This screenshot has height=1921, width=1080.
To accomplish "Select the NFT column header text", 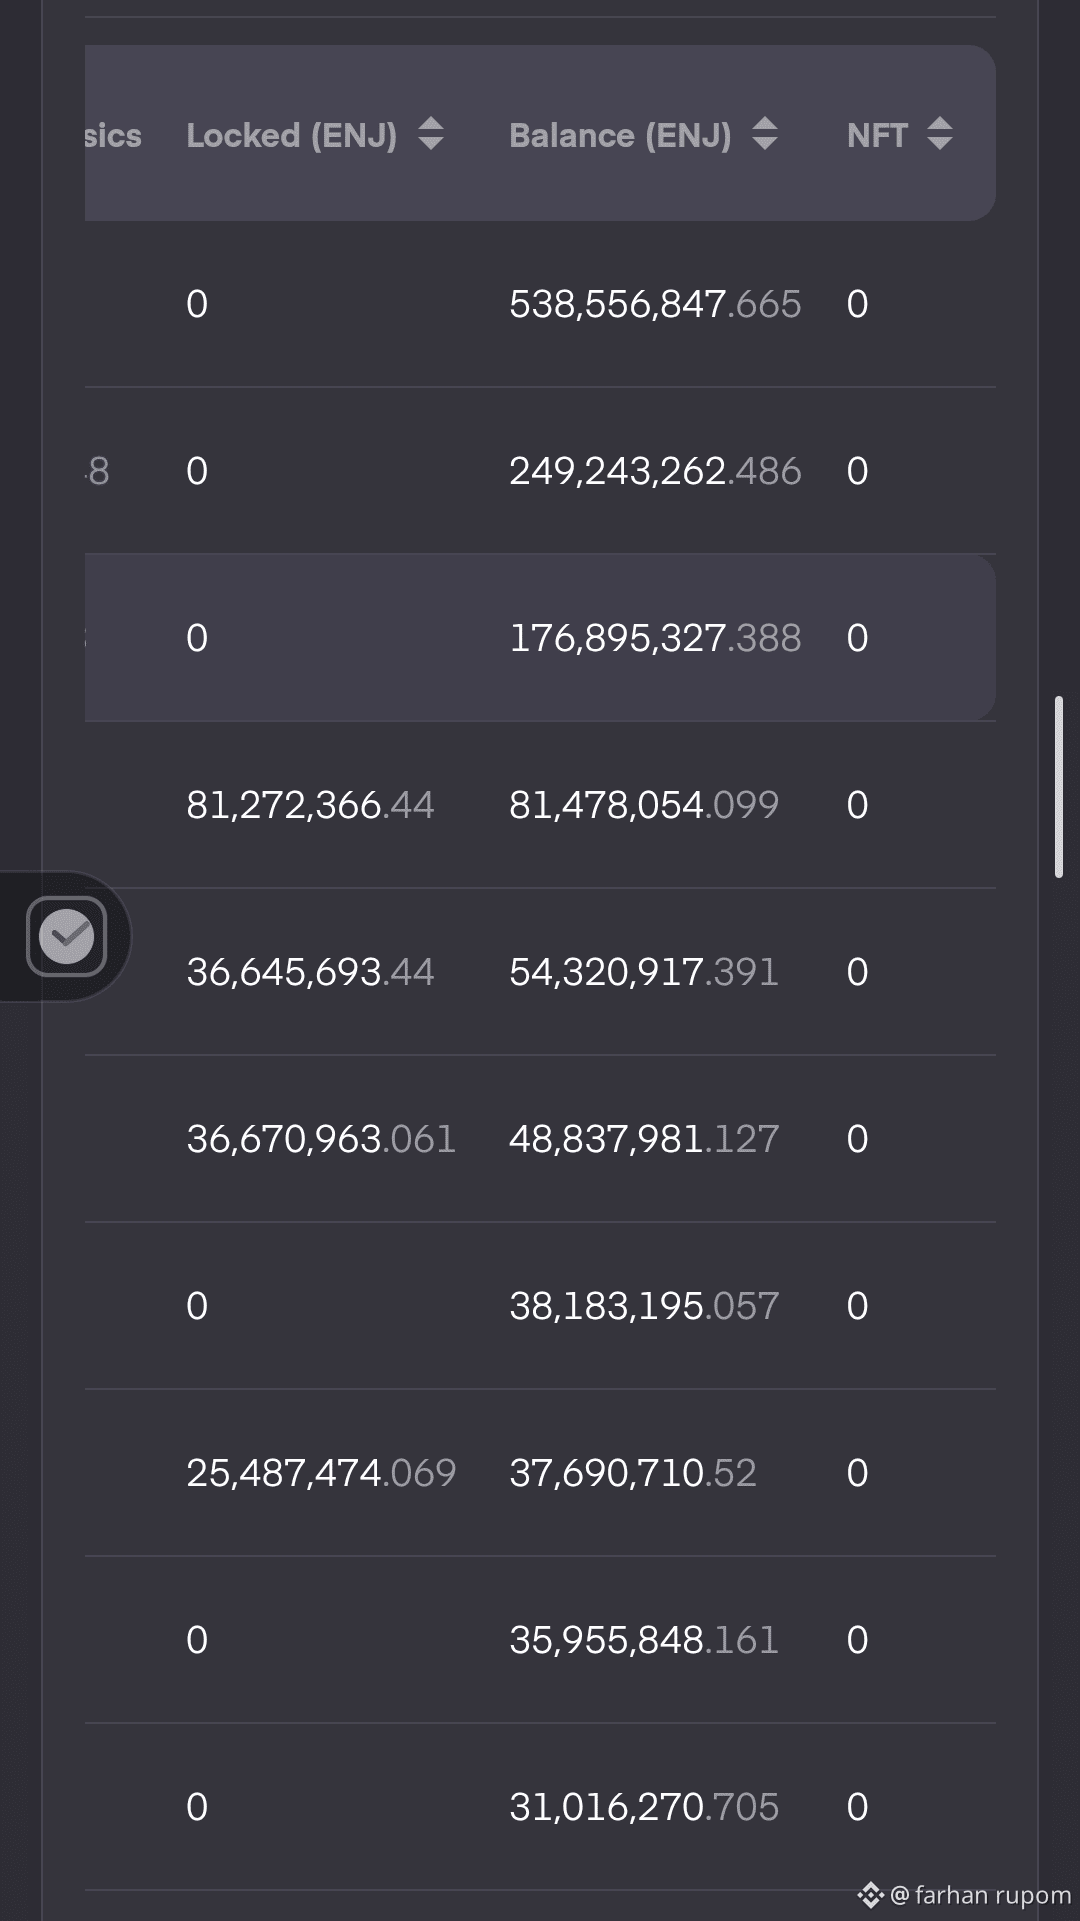I will point(877,135).
